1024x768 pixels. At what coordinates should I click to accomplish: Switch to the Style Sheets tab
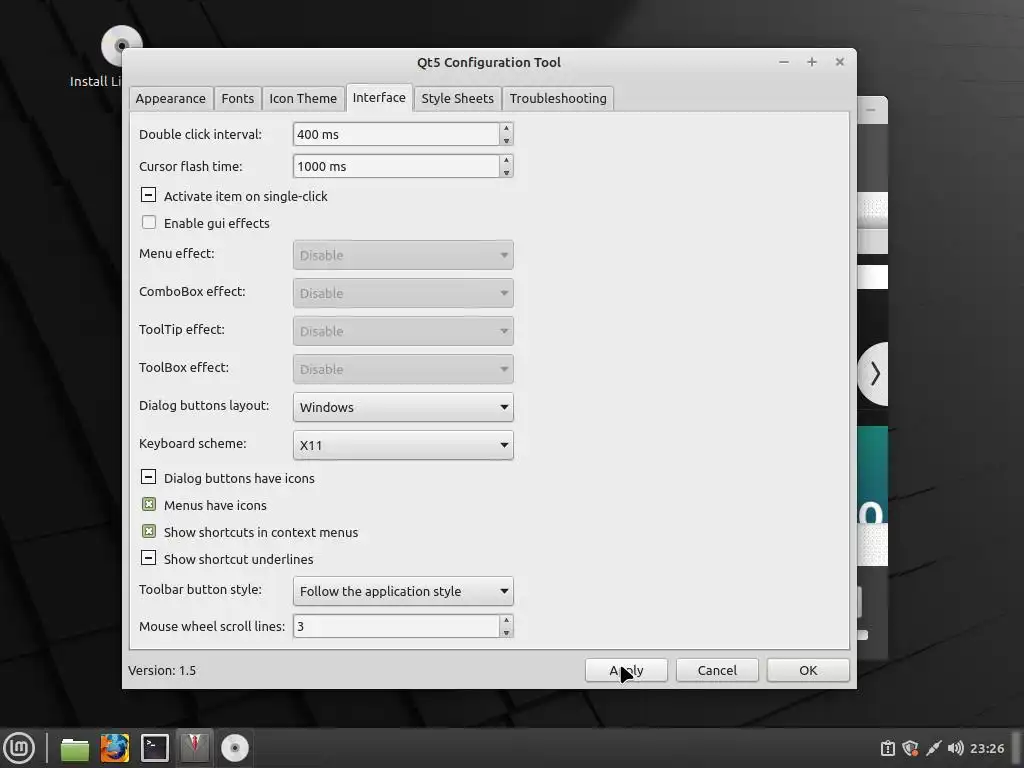[457, 99]
